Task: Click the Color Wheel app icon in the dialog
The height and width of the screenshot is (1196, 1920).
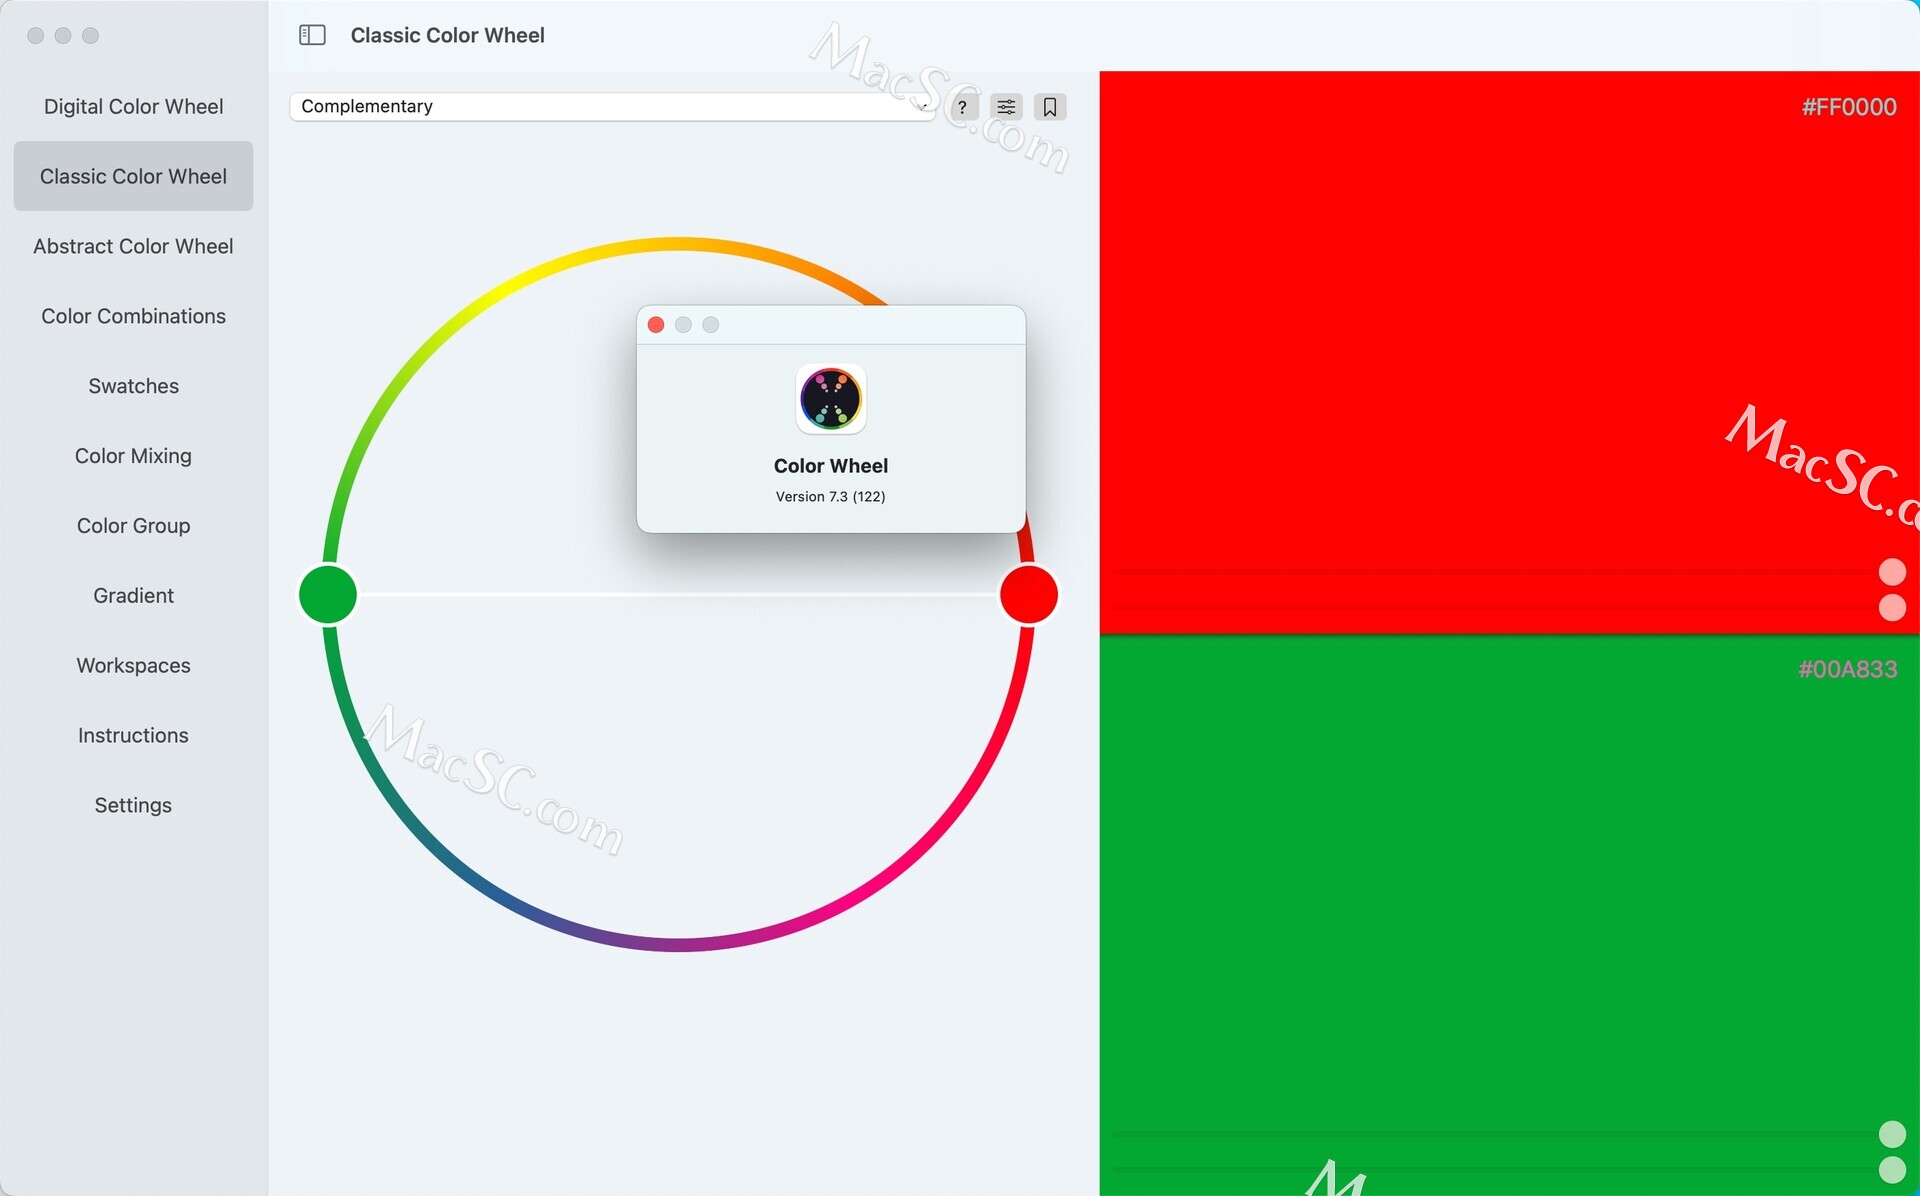Action: click(830, 399)
